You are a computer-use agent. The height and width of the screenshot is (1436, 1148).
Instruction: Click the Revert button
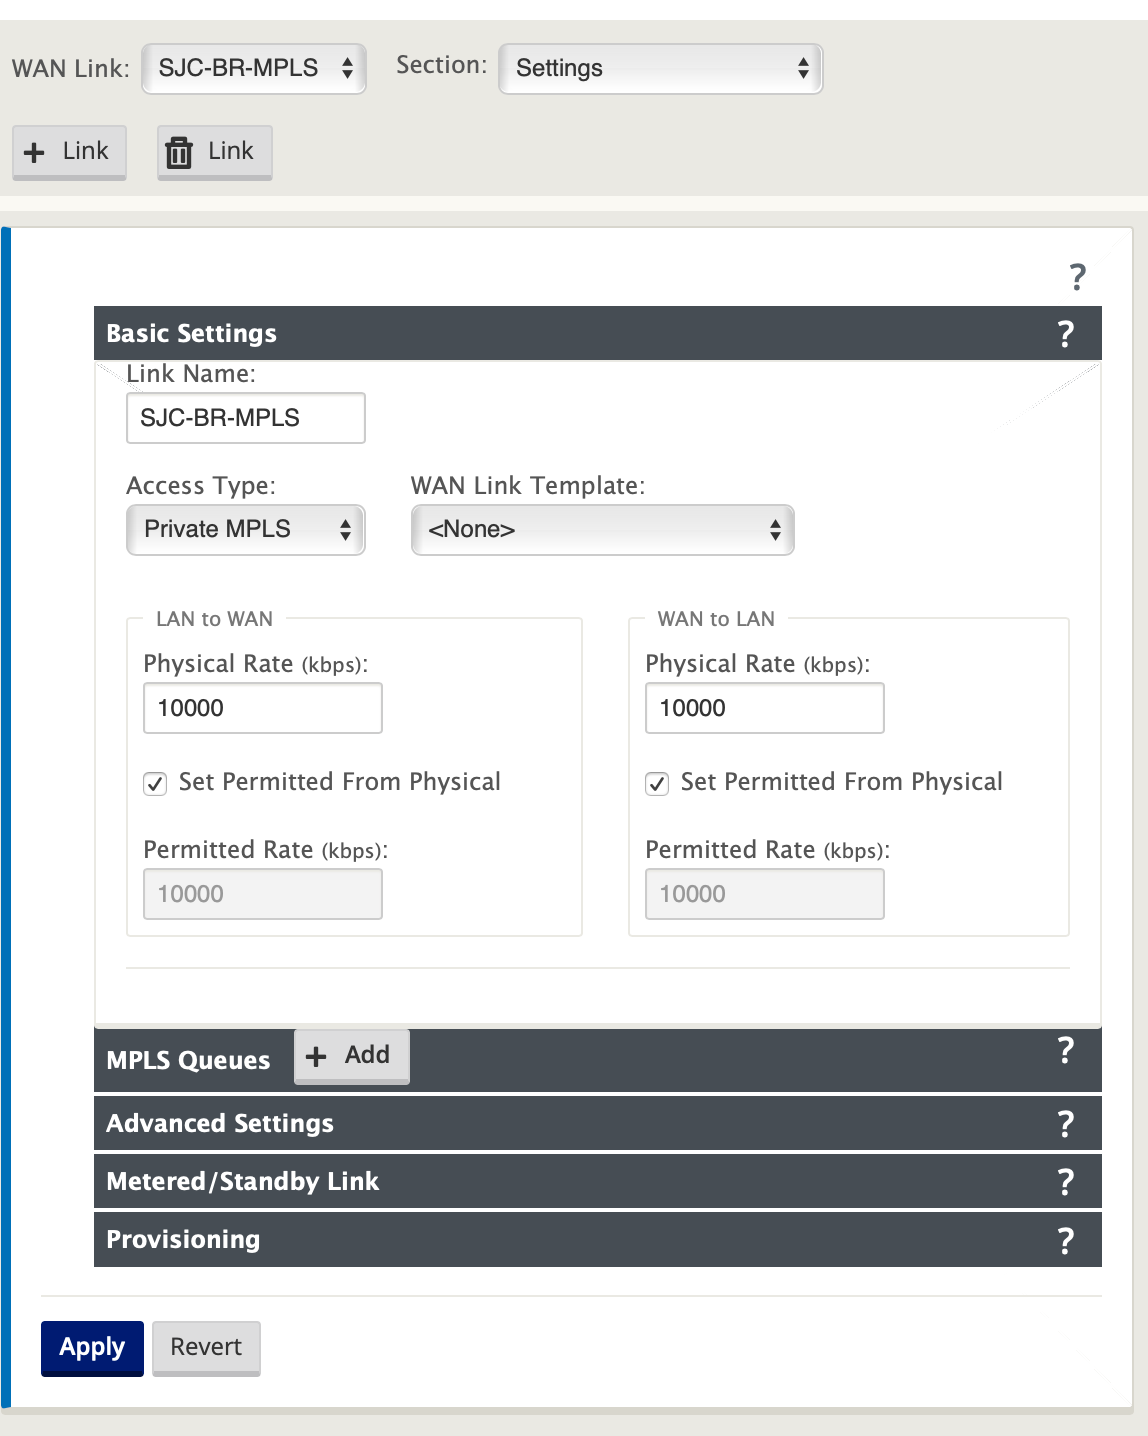(x=206, y=1348)
